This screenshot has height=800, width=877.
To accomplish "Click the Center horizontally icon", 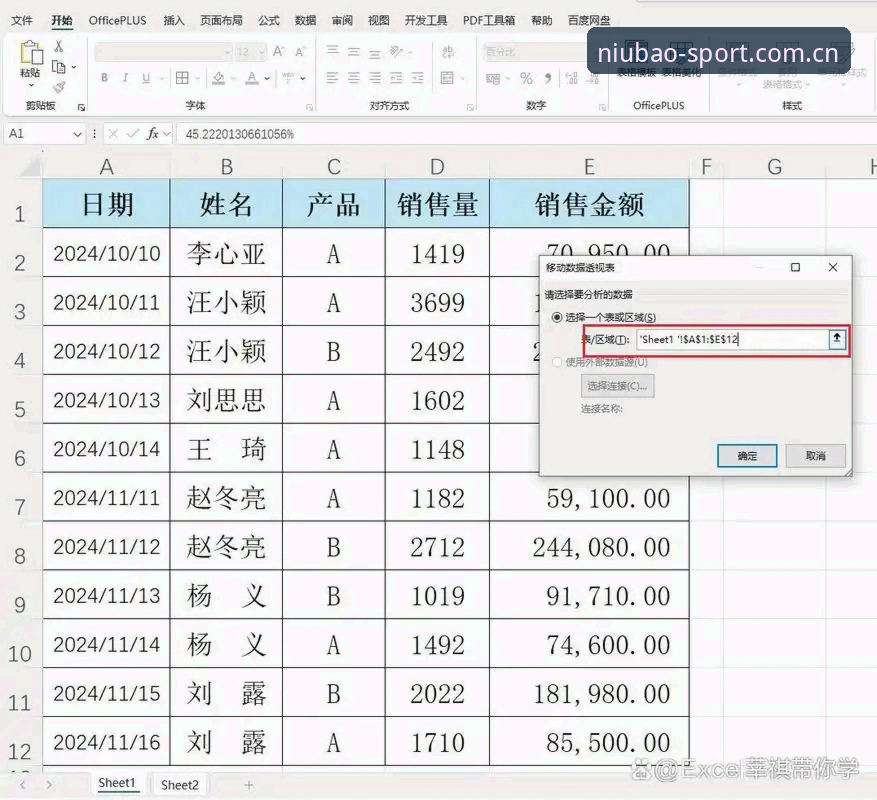I will [x=353, y=78].
